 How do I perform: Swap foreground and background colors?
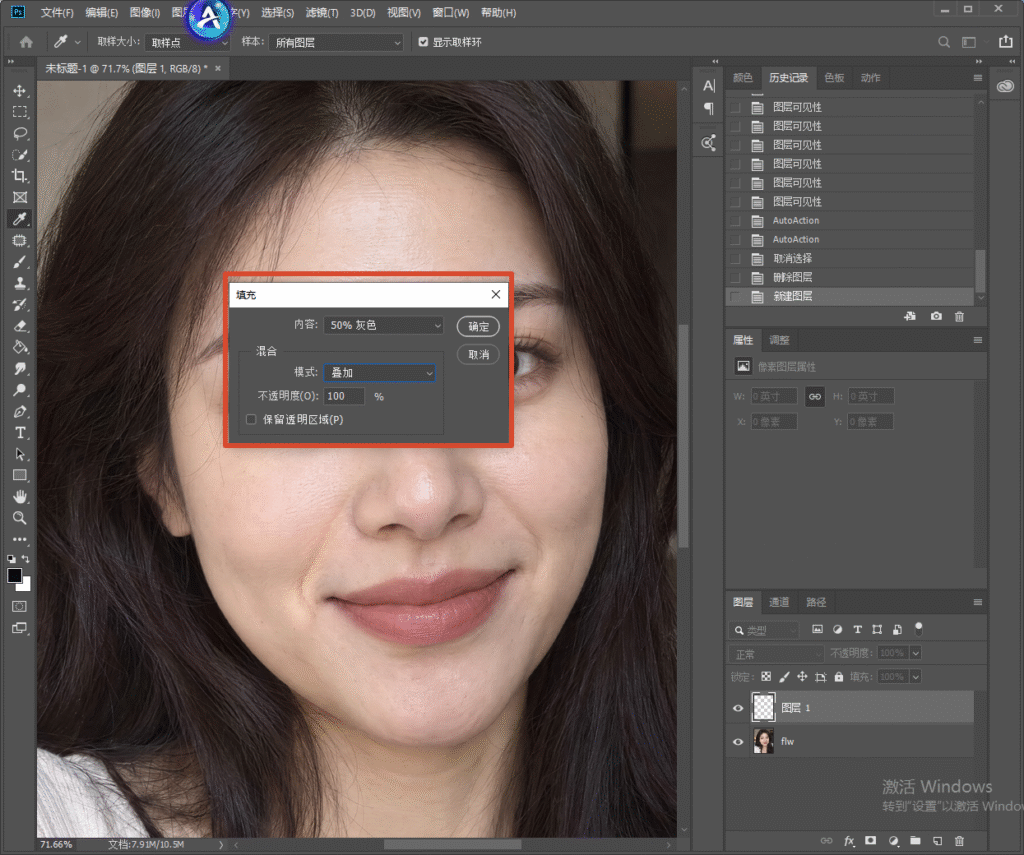pos(25,558)
